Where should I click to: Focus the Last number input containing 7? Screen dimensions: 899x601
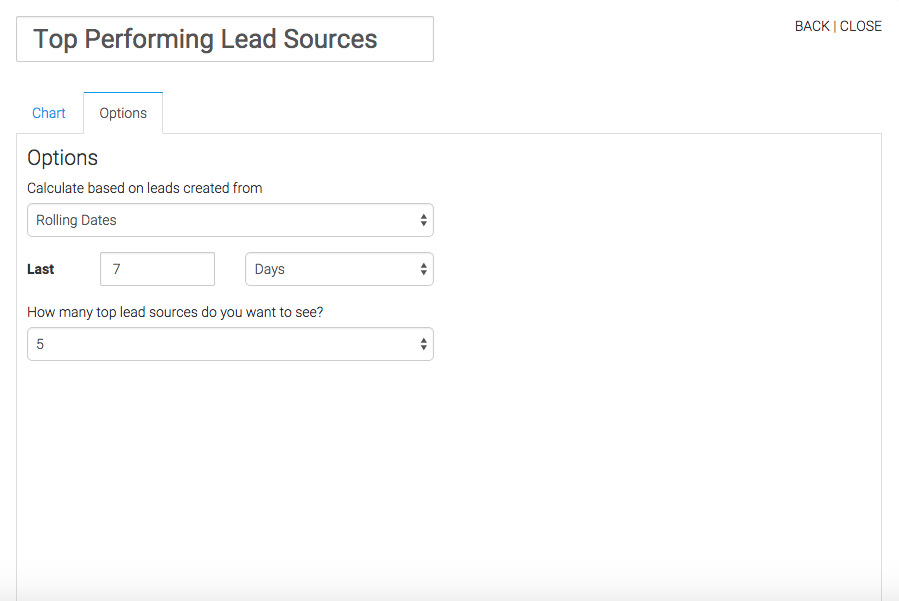coord(157,269)
